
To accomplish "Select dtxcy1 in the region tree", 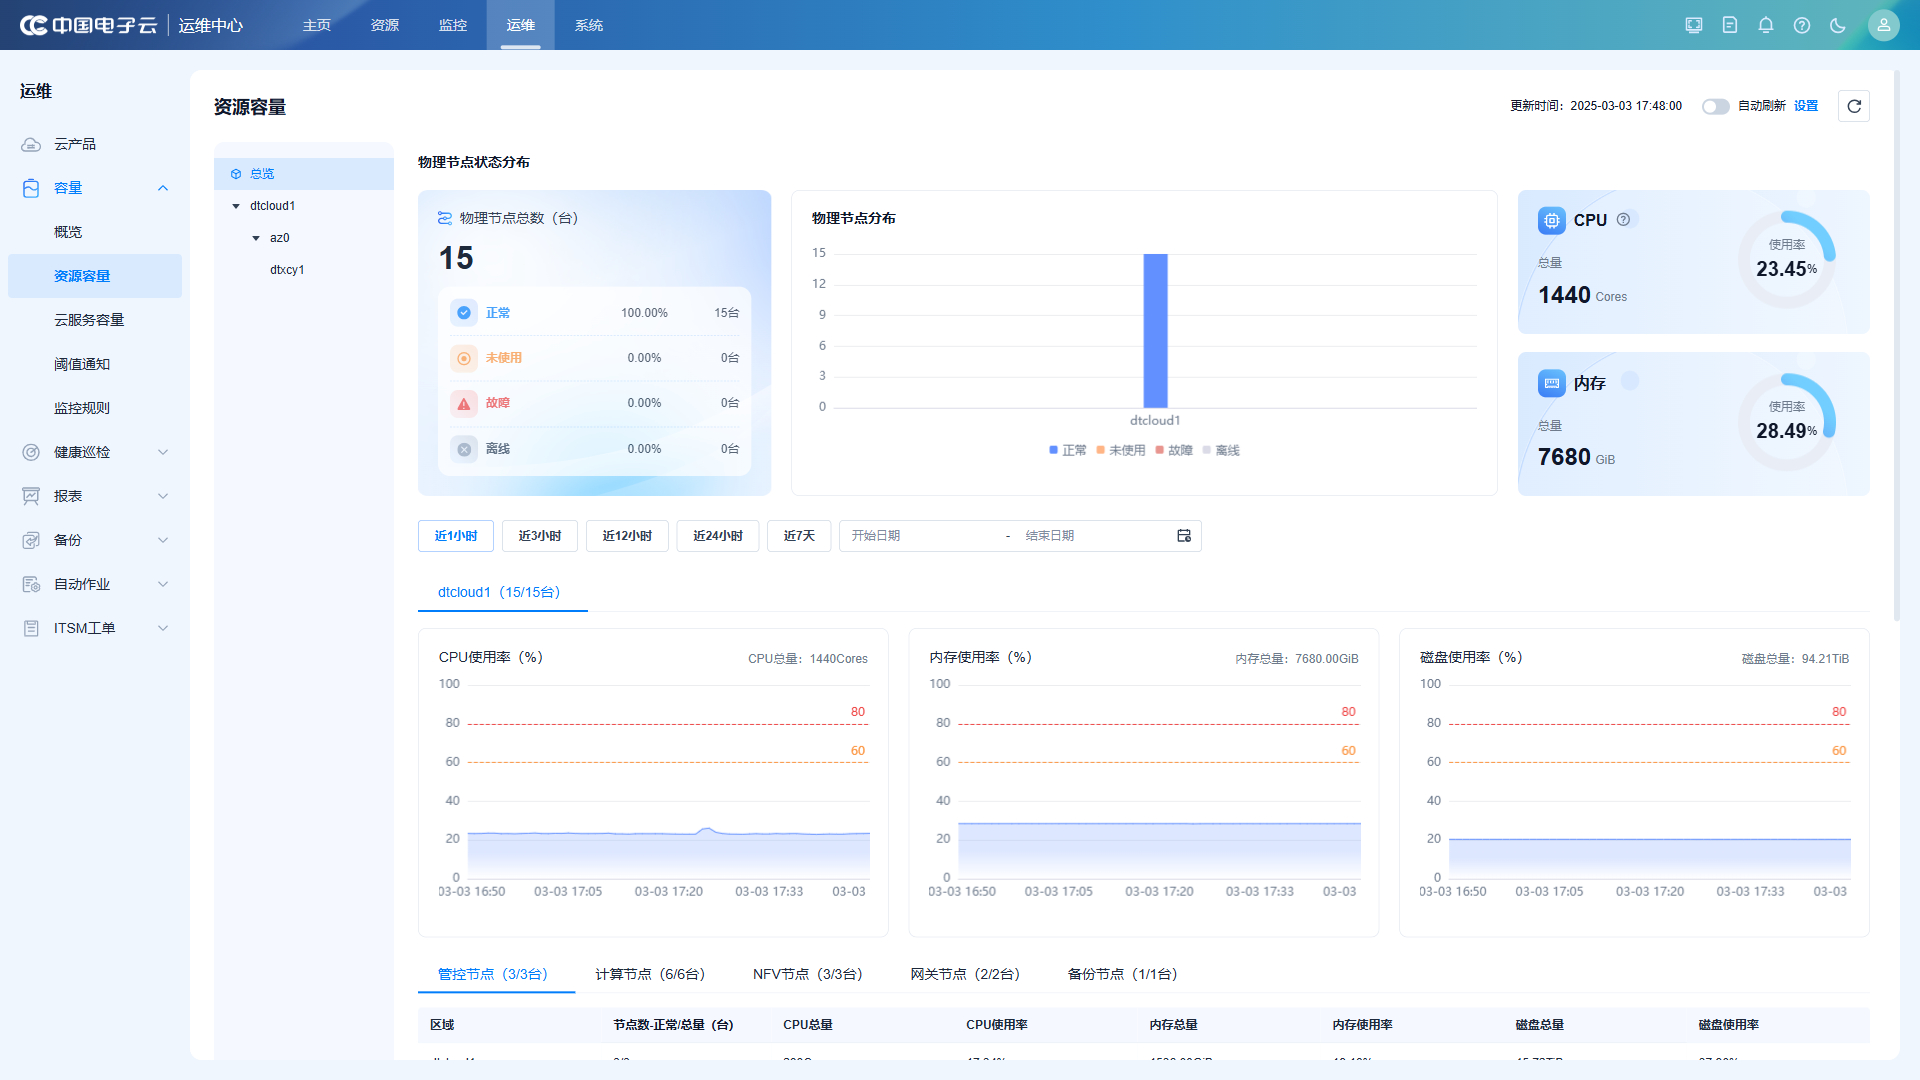I will [287, 270].
